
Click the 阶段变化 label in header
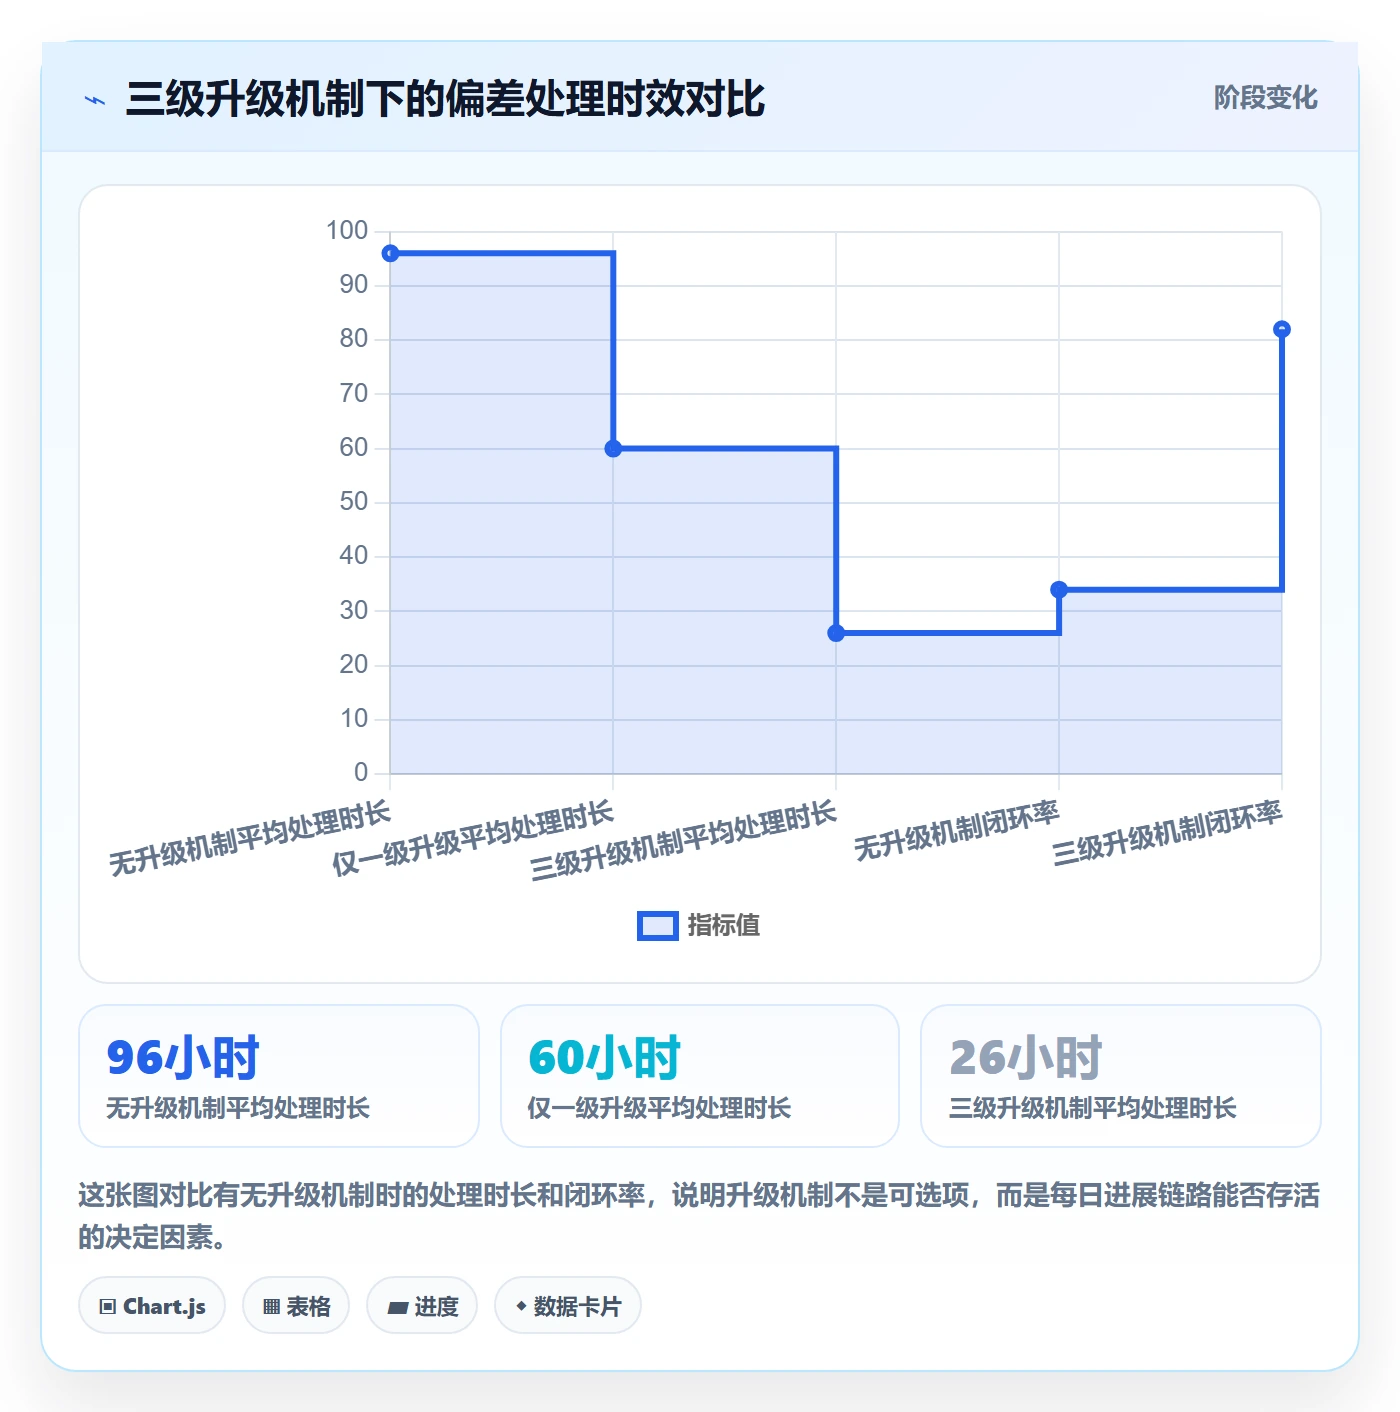(1265, 98)
